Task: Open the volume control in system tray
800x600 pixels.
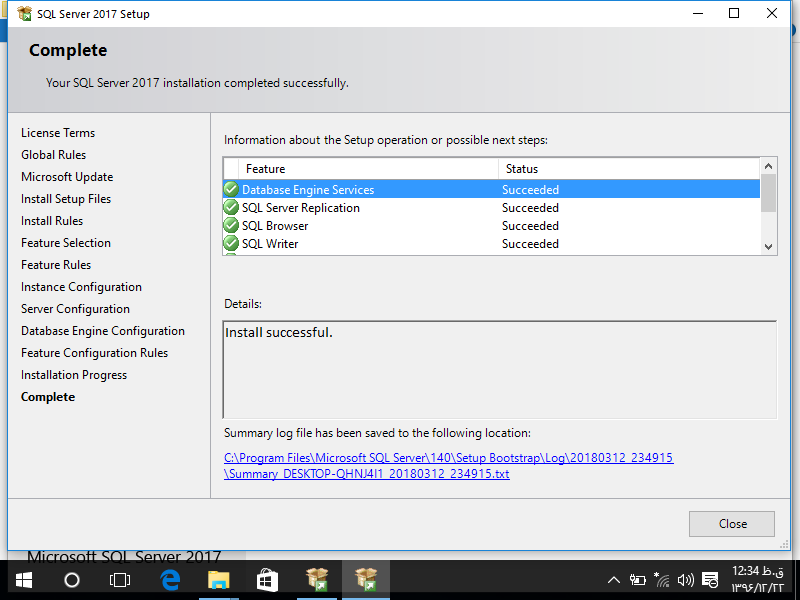Action: point(685,579)
